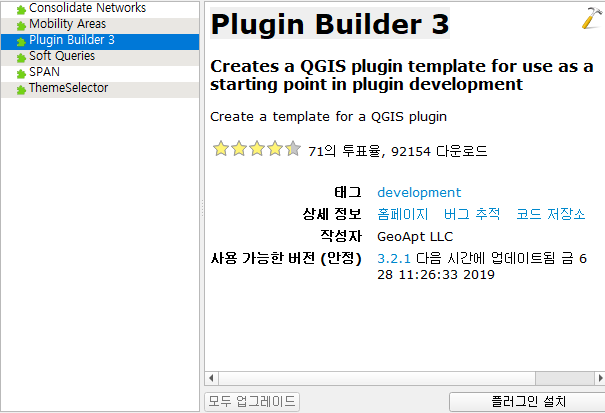Screen dimensions: 605x413
Task: Click the 모두 업그레이드 button
Action: tap(252, 401)
